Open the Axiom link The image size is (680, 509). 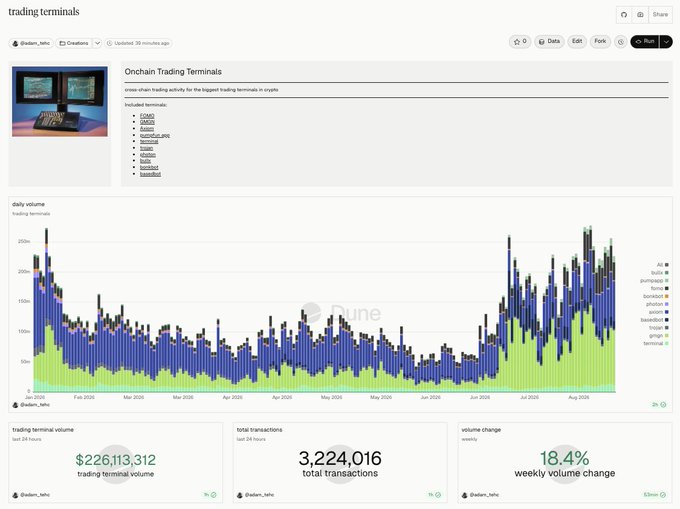tap(147, 129)
